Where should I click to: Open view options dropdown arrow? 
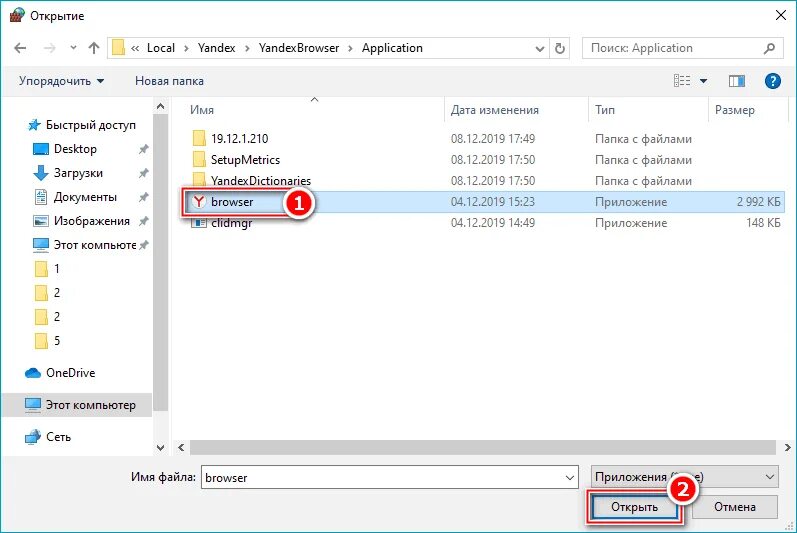703,81
